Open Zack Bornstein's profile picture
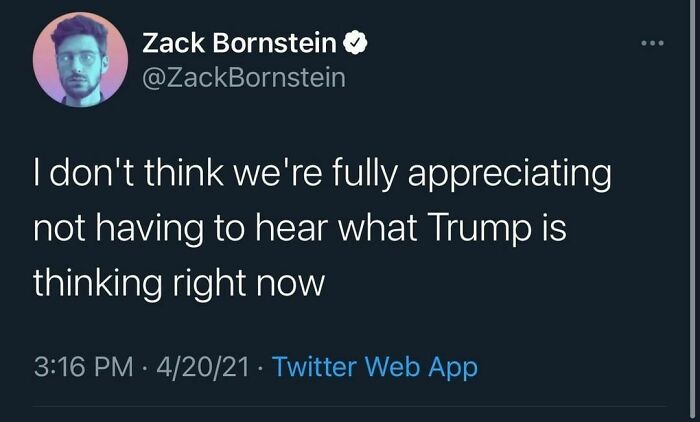700x422 pixels. click(80, 60)
